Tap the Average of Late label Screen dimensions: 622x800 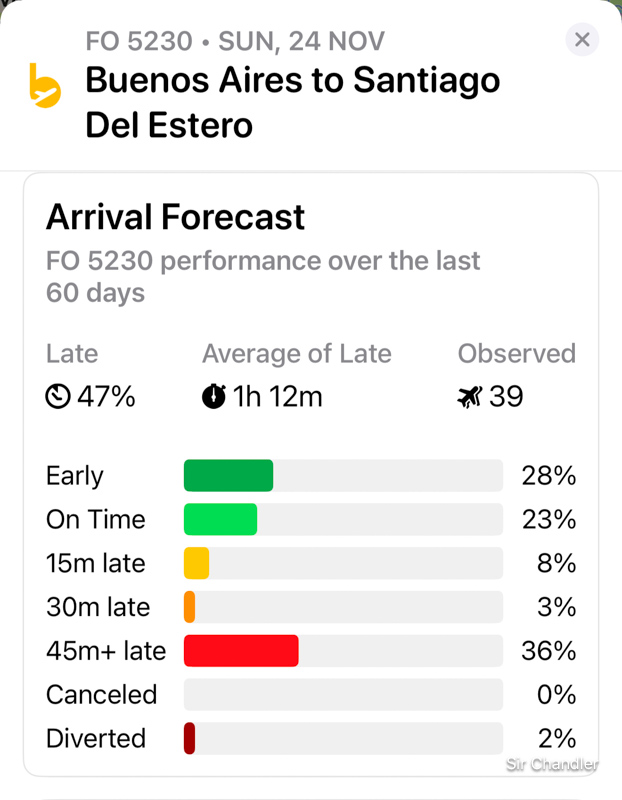click(x=296, y=354)
